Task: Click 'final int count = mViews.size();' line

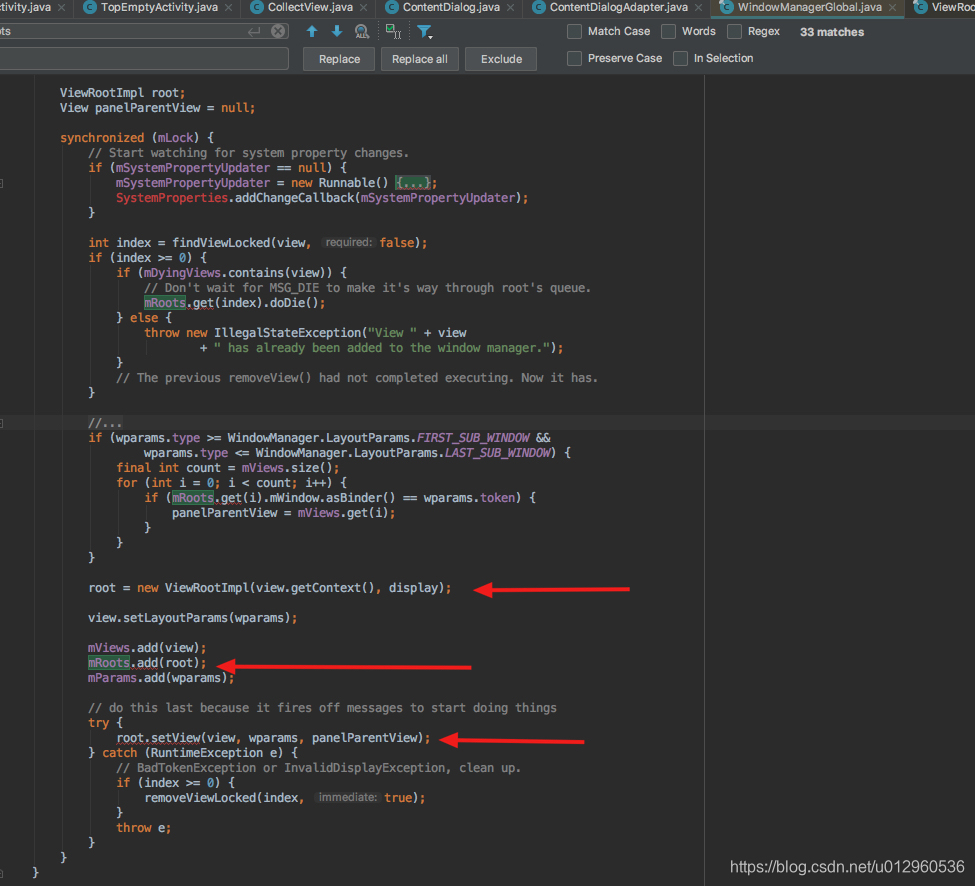Action: point(228,468)
